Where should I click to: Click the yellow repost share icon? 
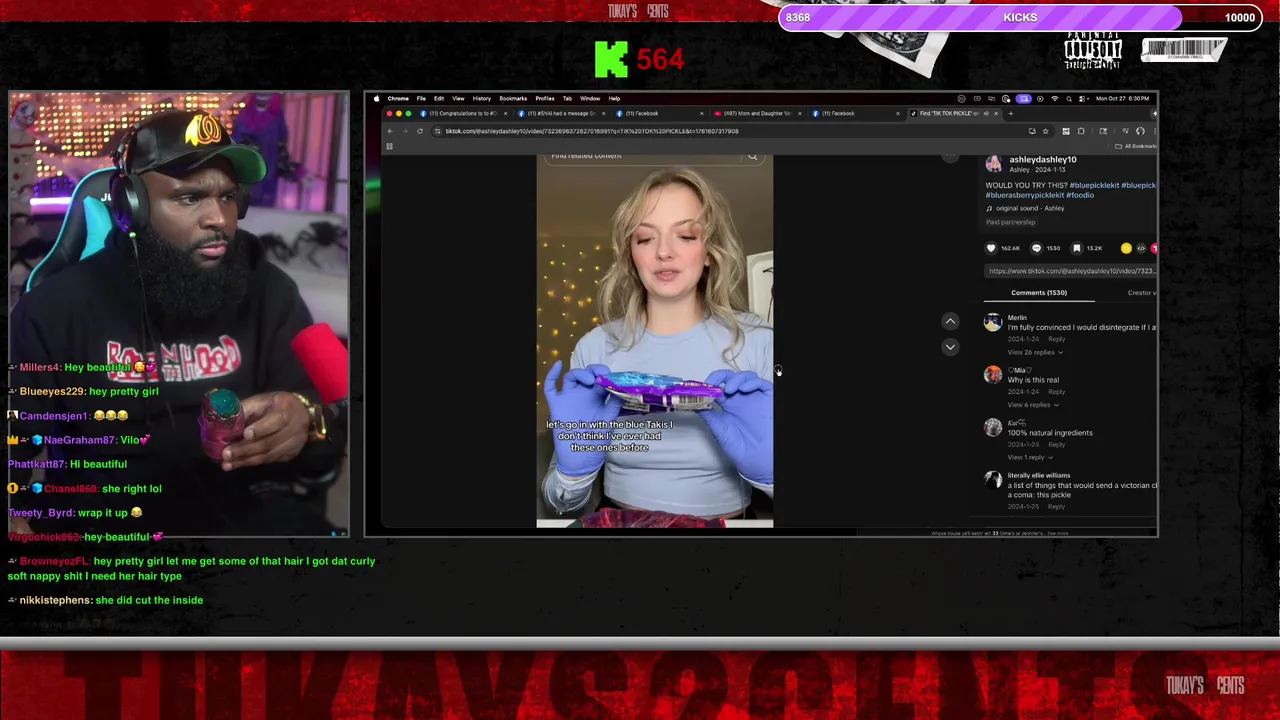tap(1126, 248)
